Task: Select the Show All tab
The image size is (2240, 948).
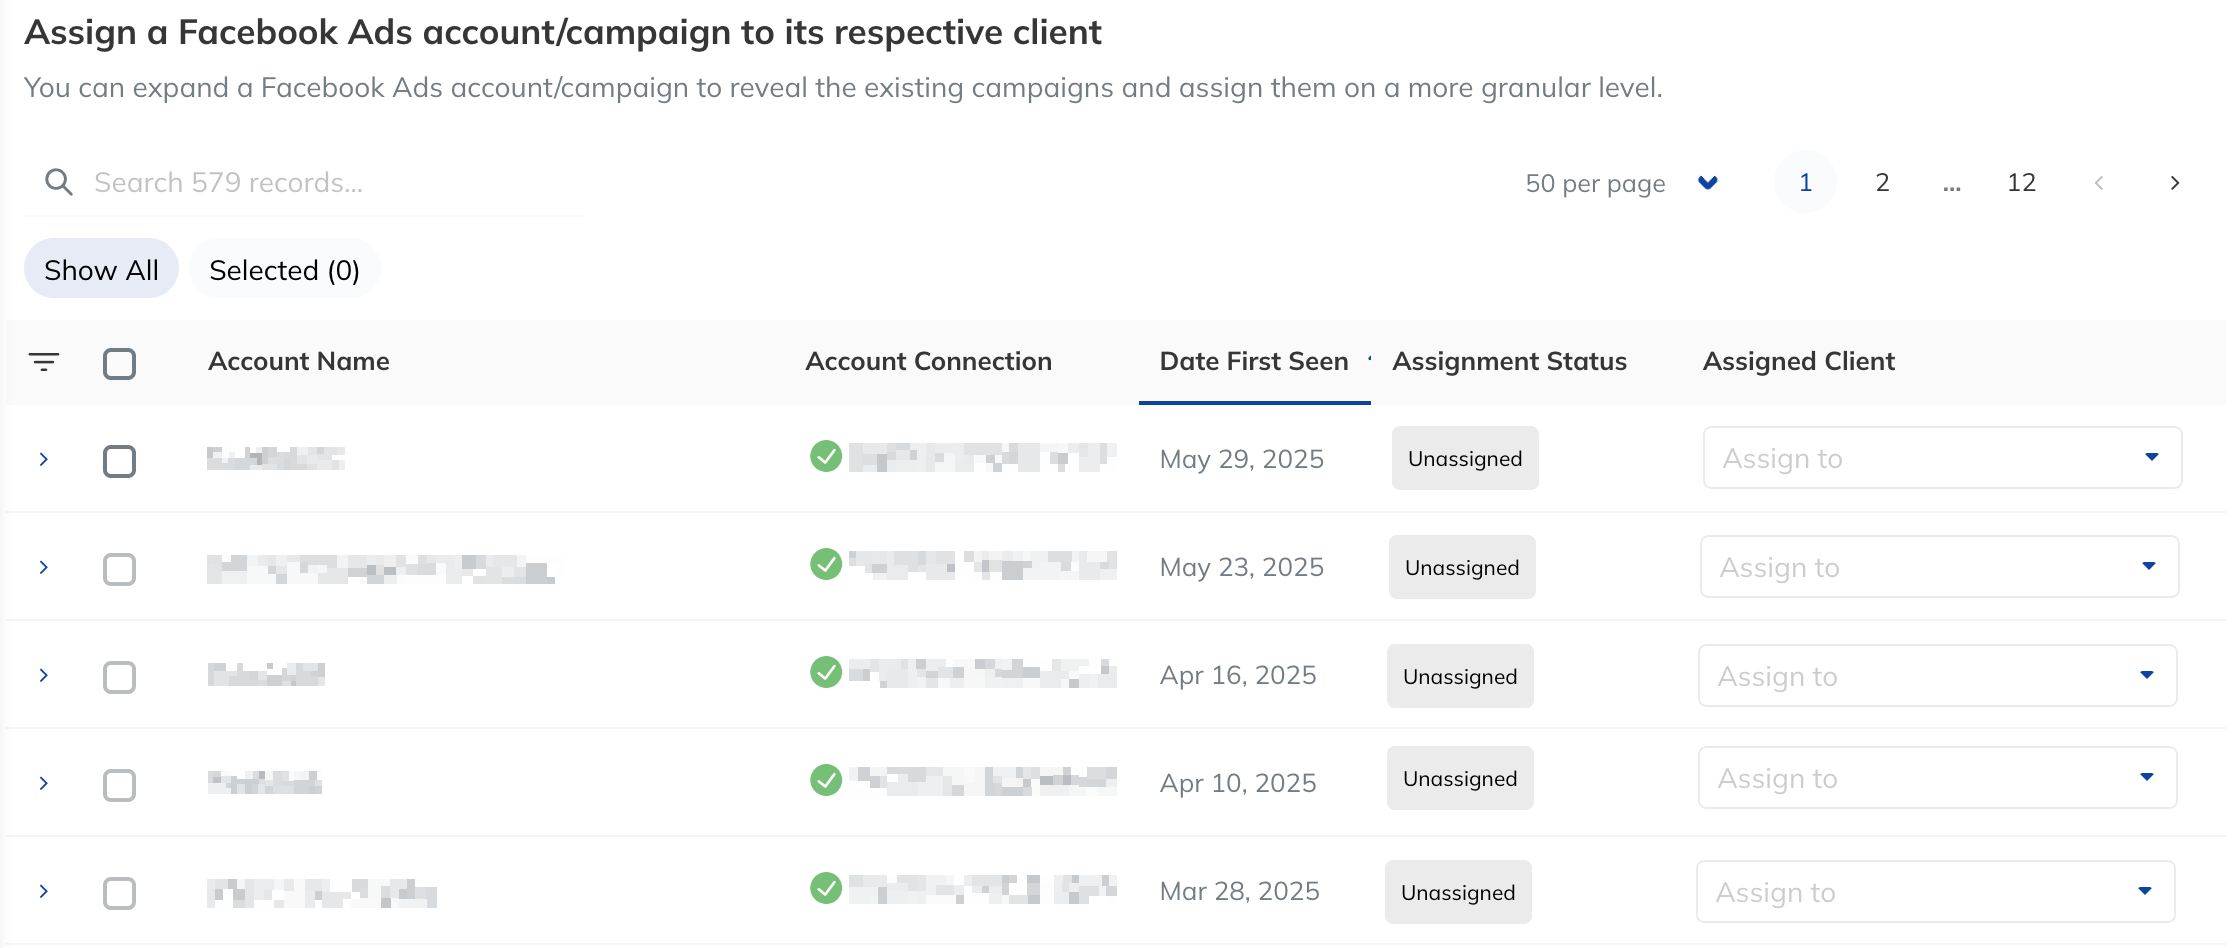Action: pos(100,268)
